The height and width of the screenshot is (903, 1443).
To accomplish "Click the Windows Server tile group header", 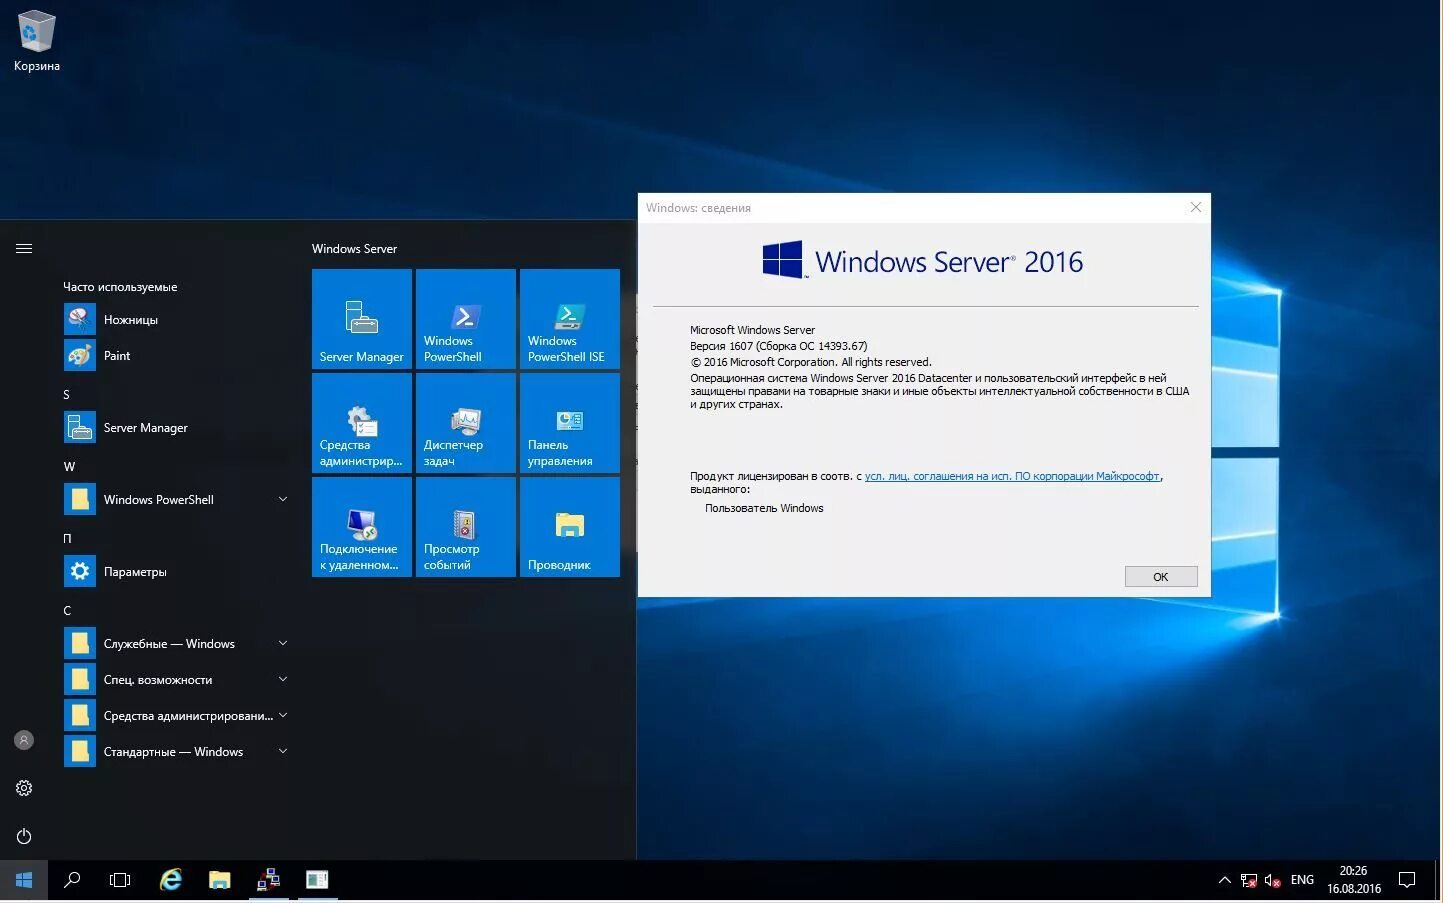I will [x=354, y=249].
